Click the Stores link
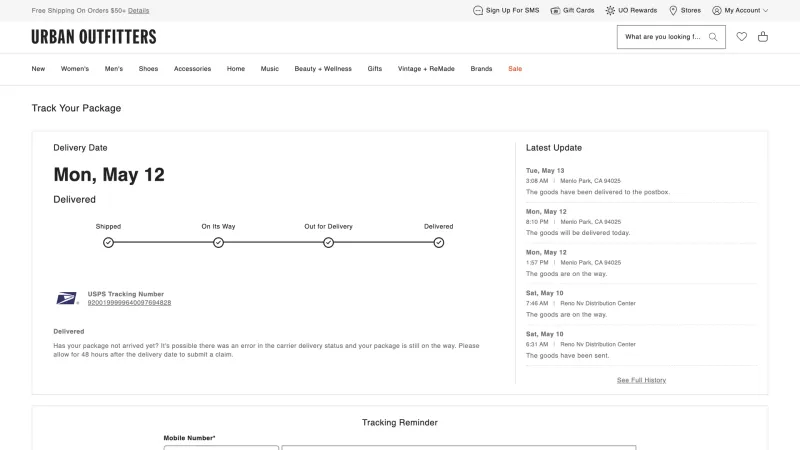 [691, 10]
